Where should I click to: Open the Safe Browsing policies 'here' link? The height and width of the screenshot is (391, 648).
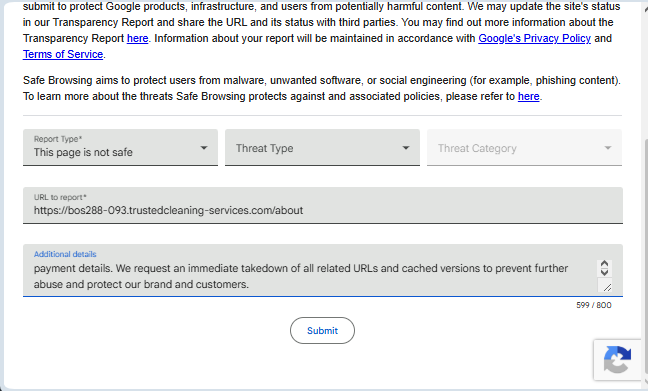(529, 96)
